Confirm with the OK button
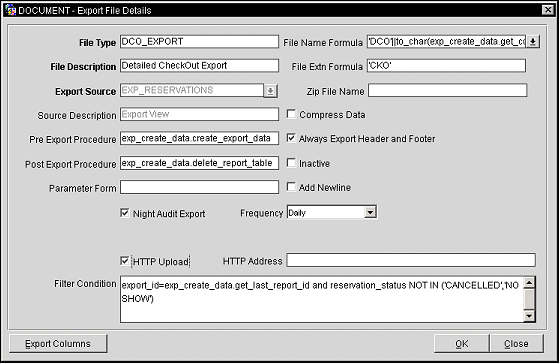559x363 pixels. pyautogui.click(x=462, y=344)
